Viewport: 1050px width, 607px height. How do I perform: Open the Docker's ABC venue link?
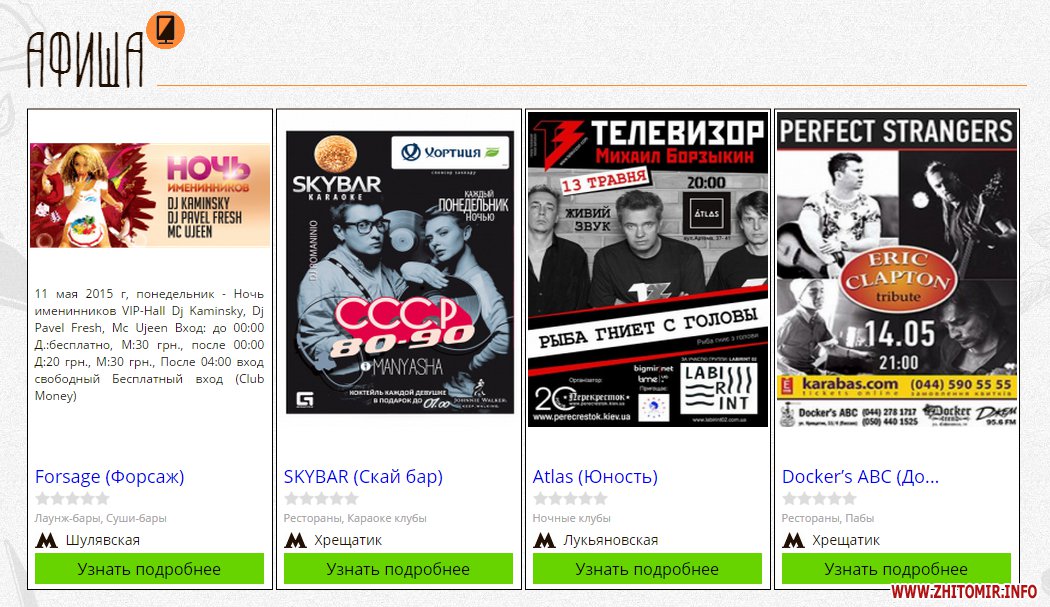pos(860,476)
